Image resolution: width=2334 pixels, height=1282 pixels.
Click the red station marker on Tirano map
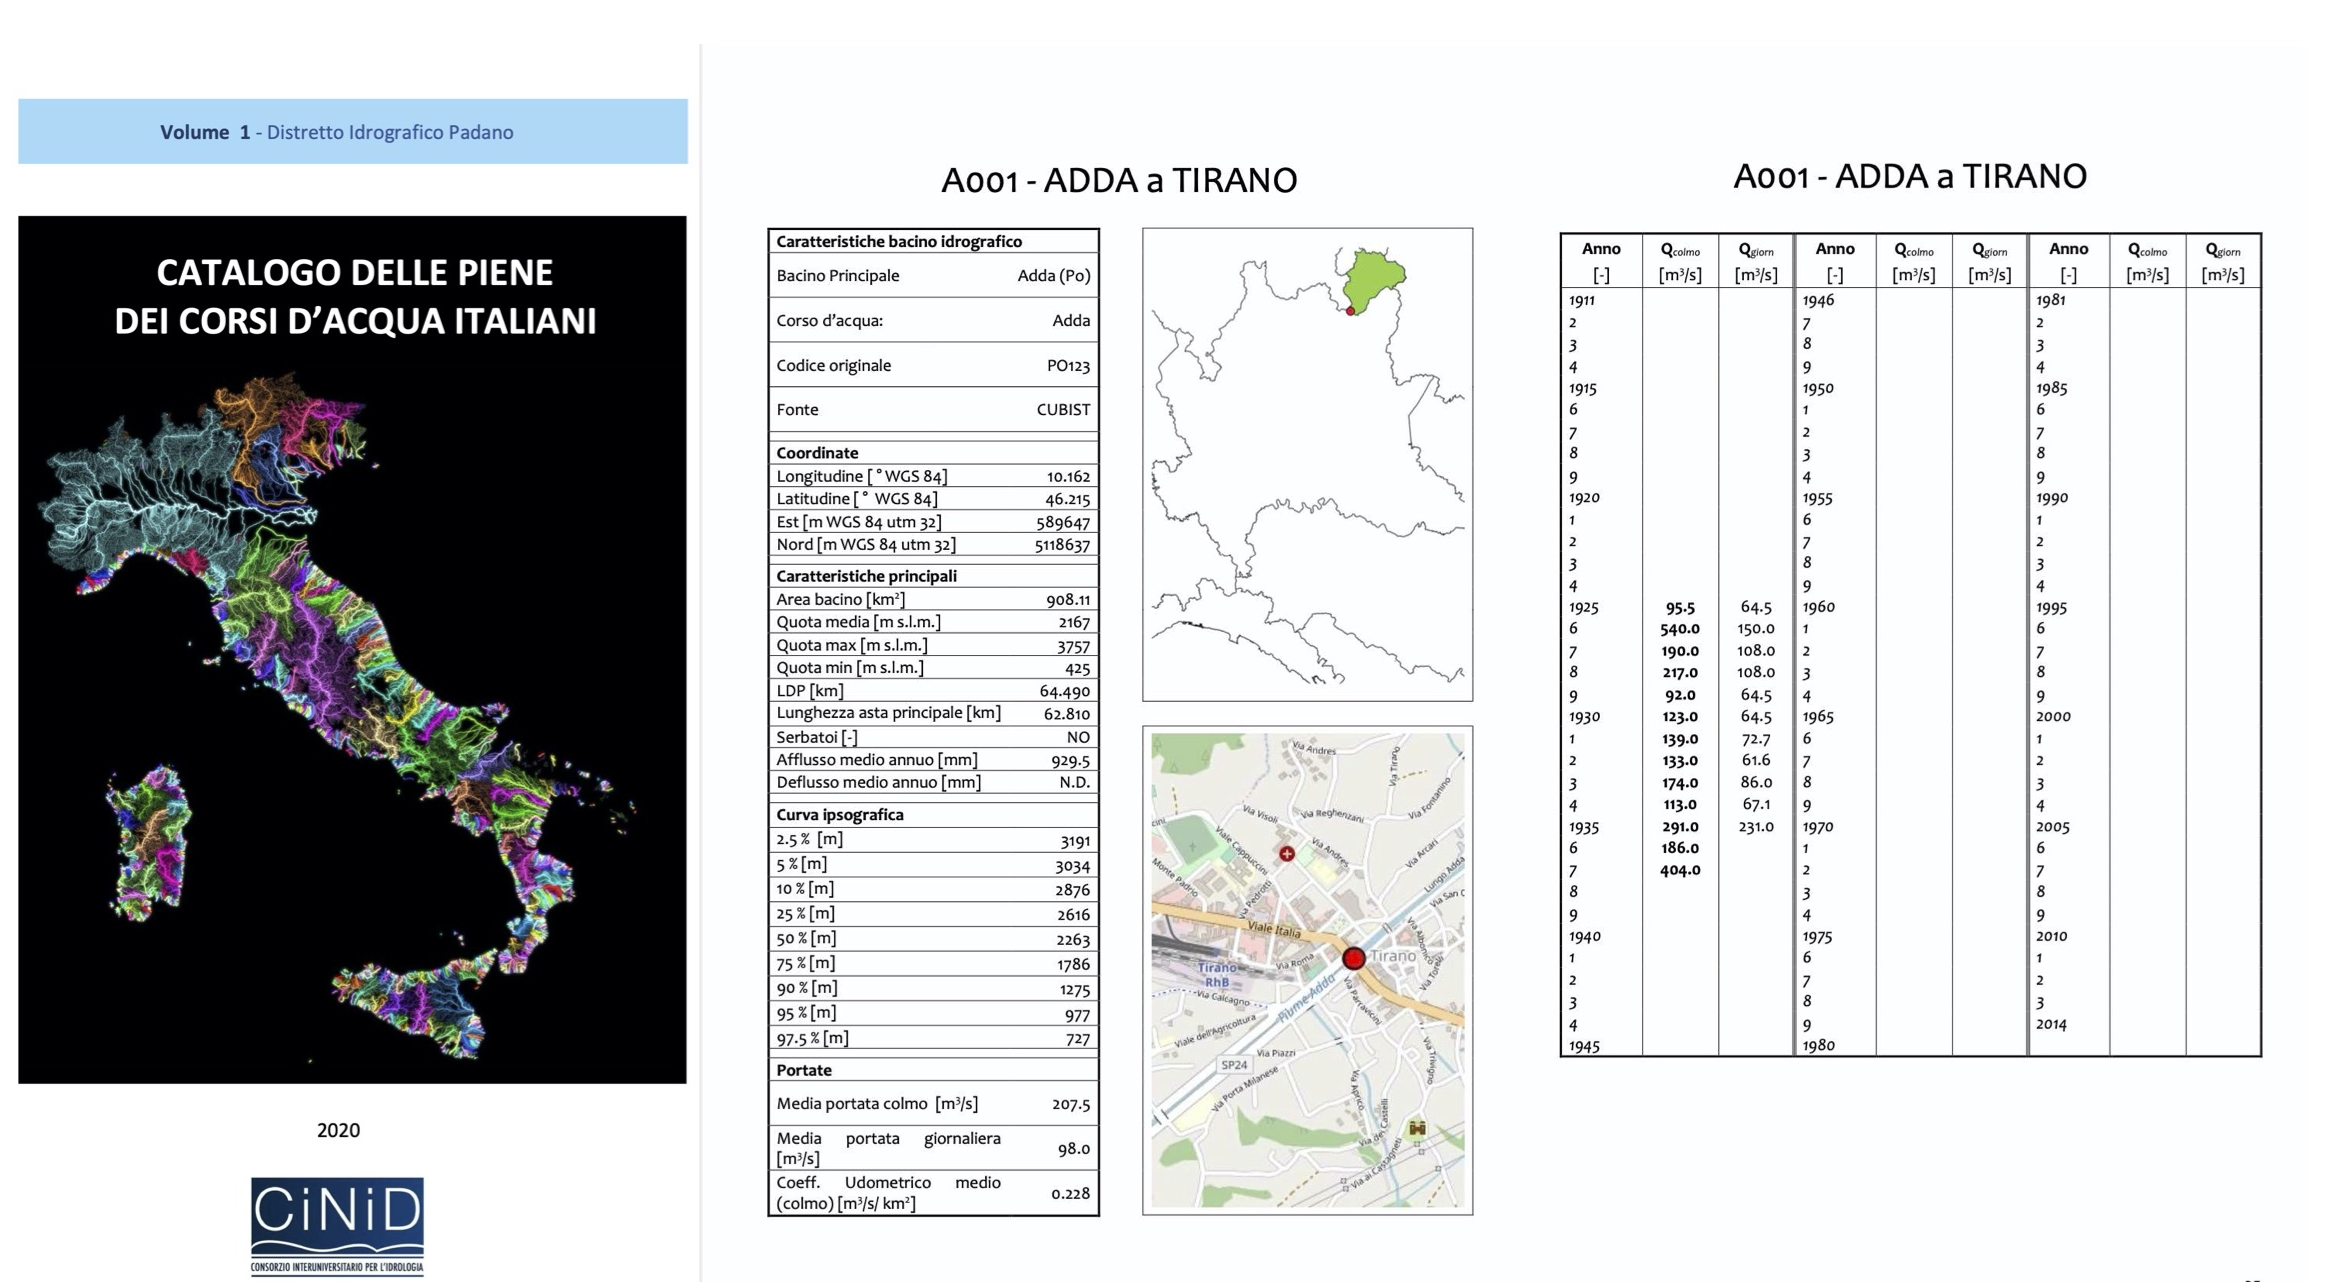click(1353, 958)
